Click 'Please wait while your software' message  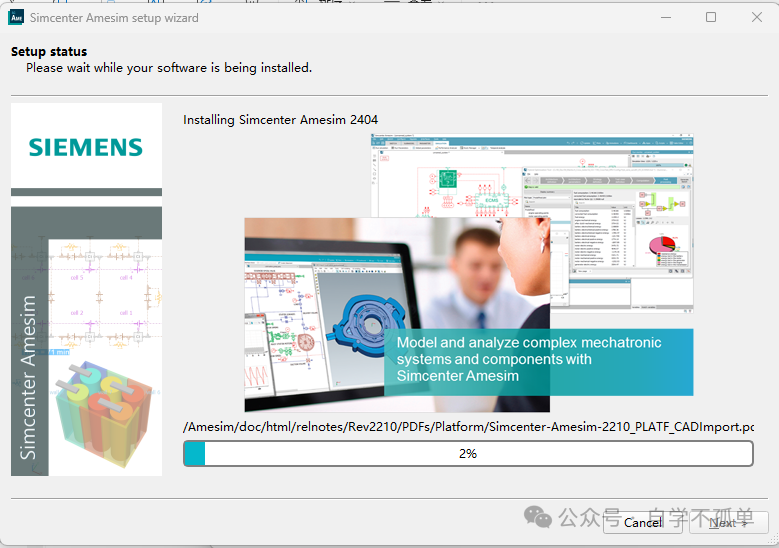[x=169, y=68]
